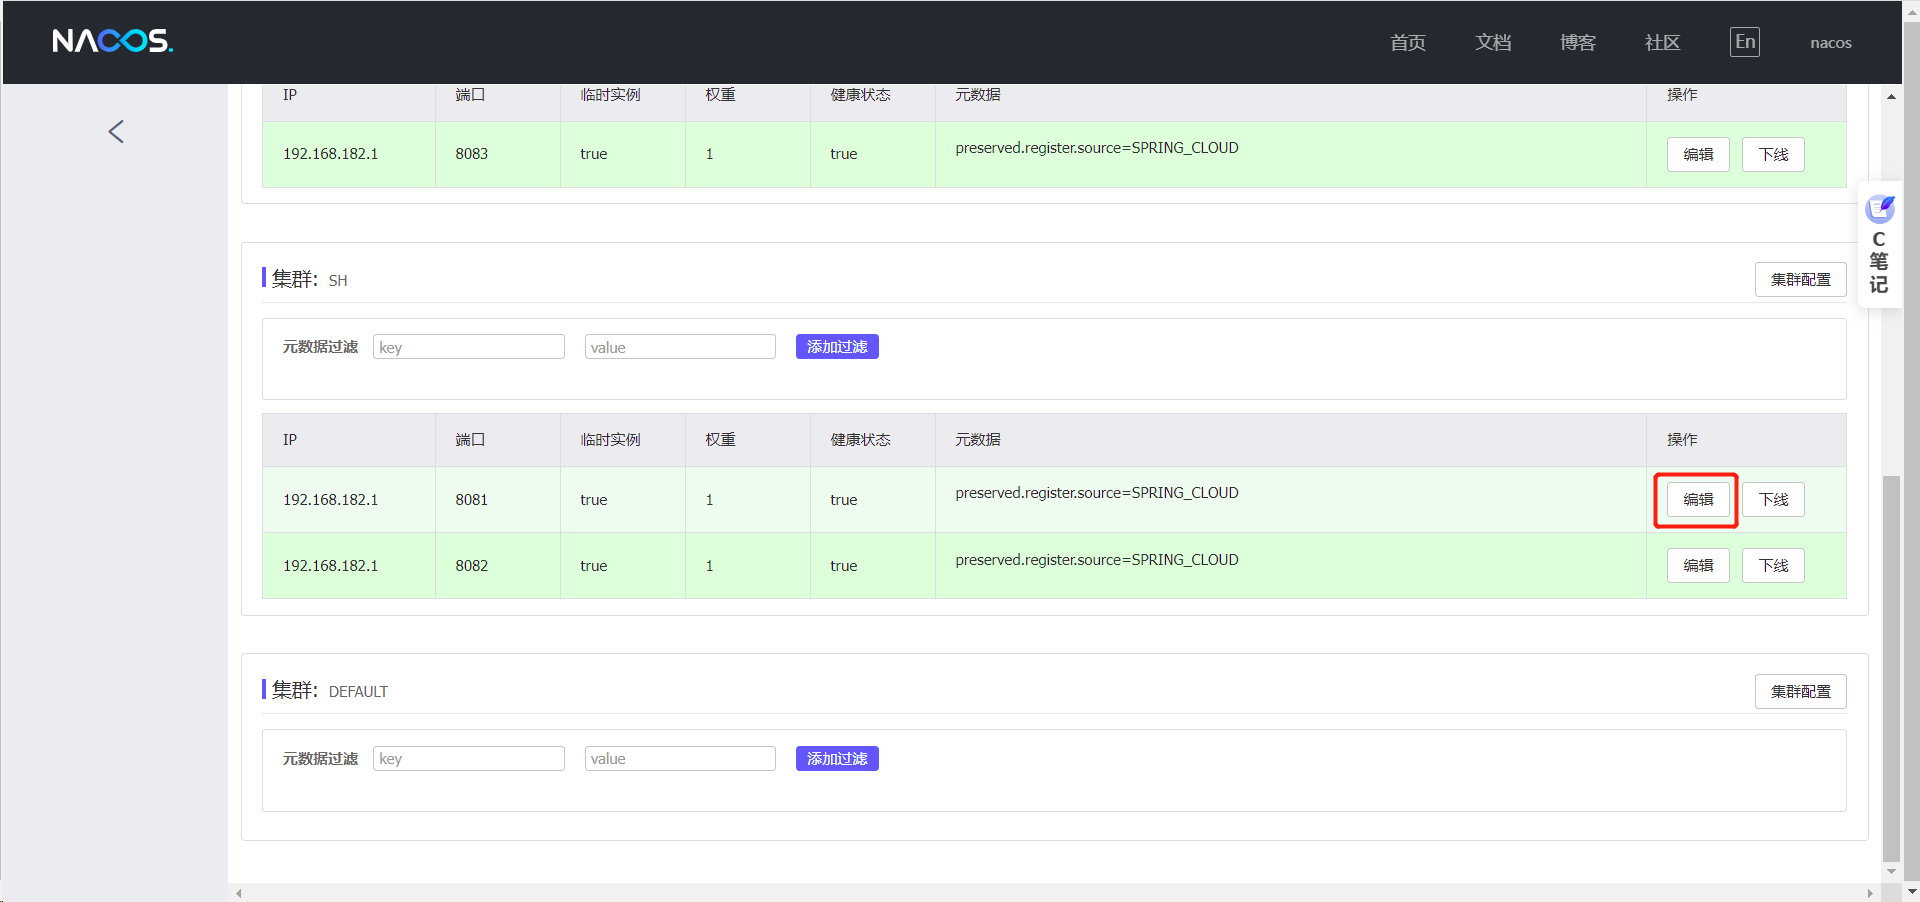Click the inner scrollbar up arrow
This screenshot has width=1920, height=902.
pyautogui.click(x=1891, y=97)
